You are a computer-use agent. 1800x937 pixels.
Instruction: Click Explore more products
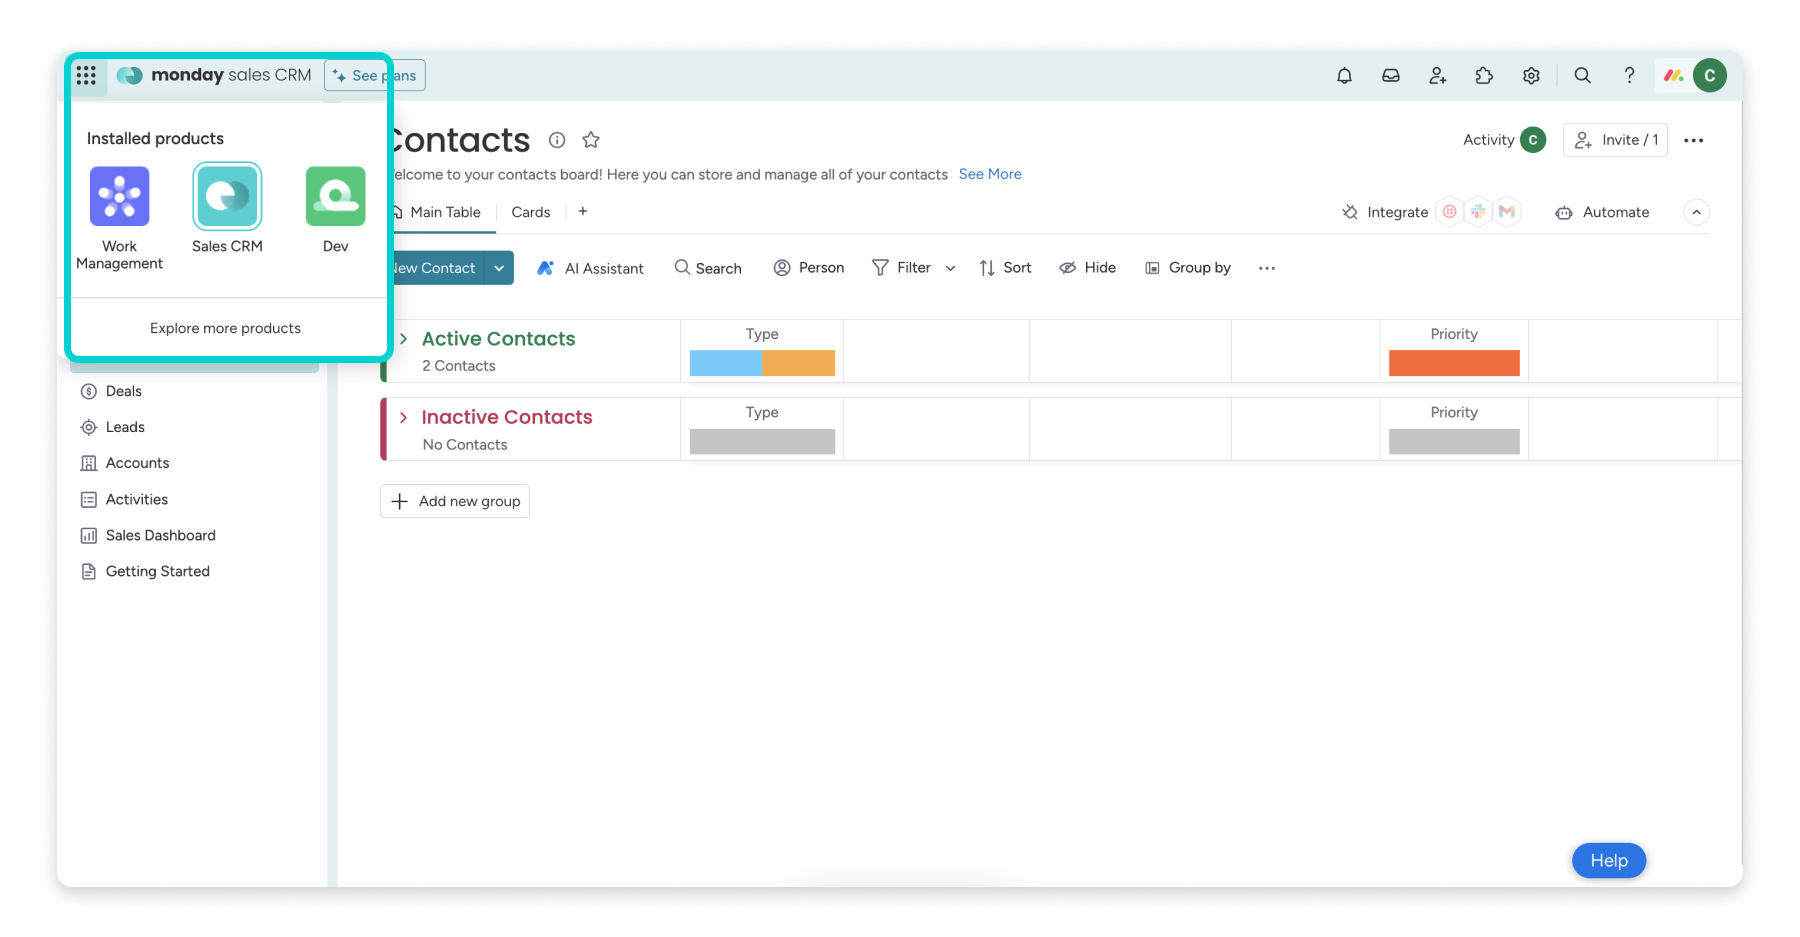tap(225, 328)
